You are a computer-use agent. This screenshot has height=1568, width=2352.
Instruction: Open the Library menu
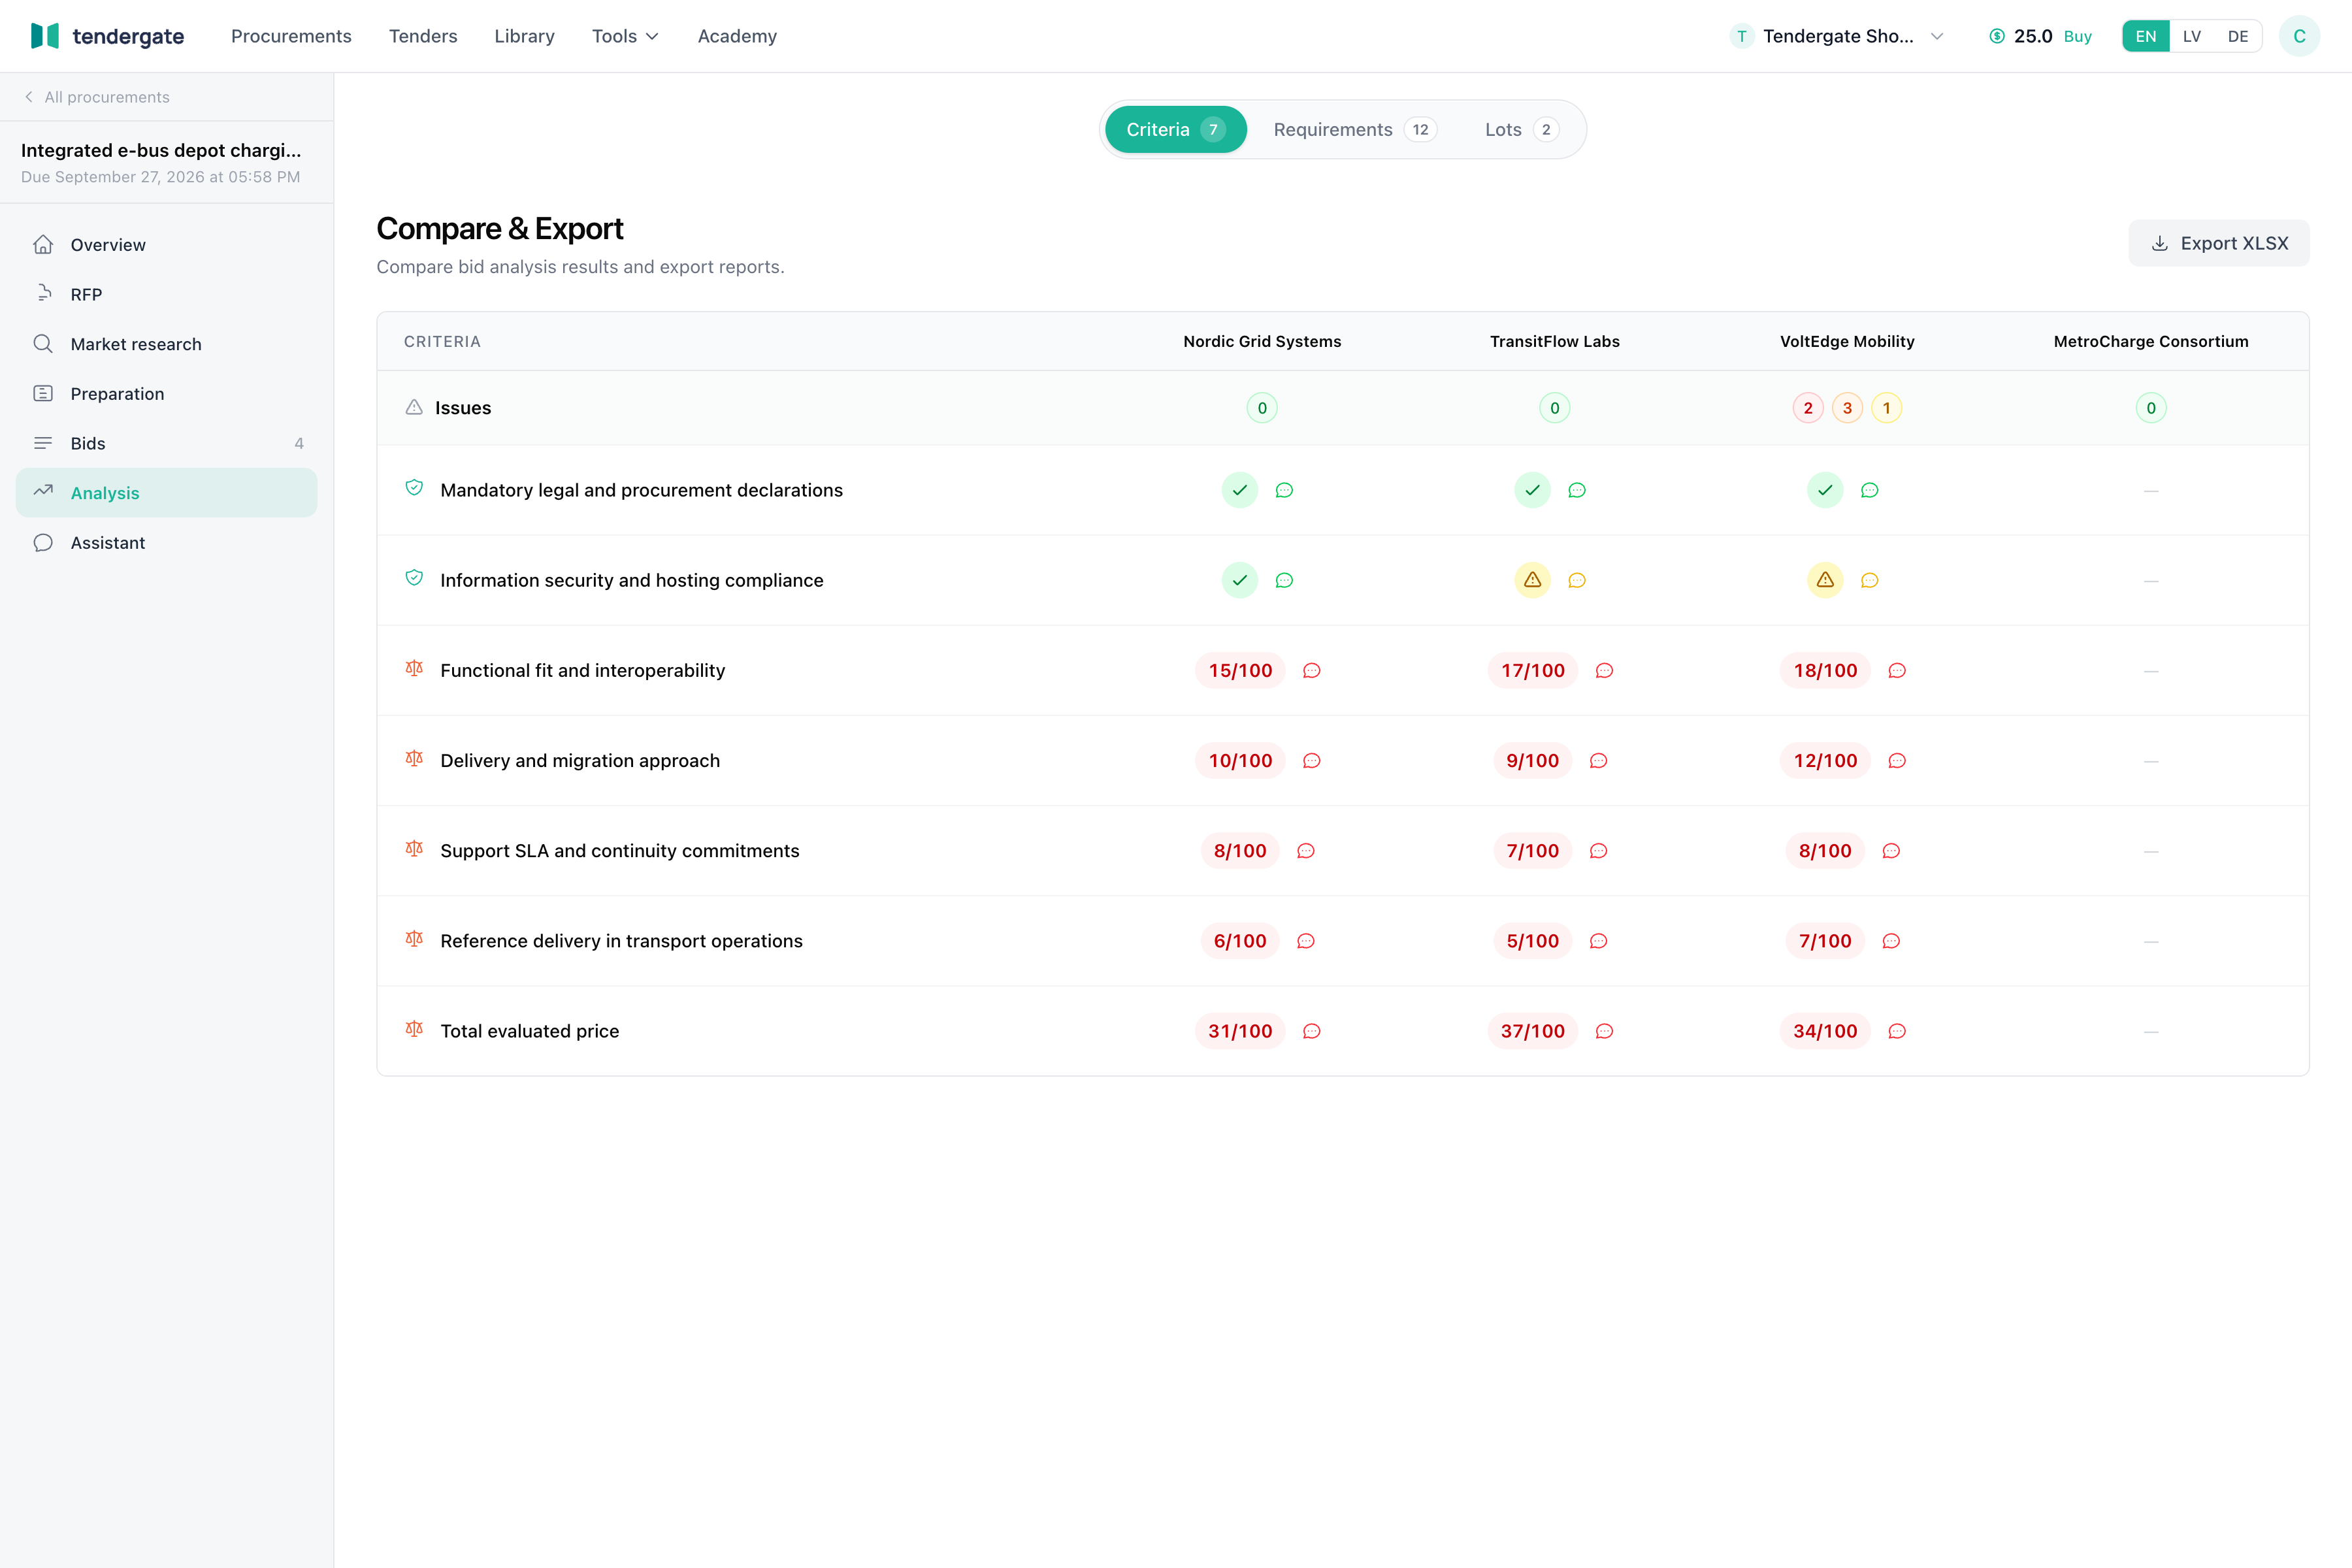(x=524, y=36)
